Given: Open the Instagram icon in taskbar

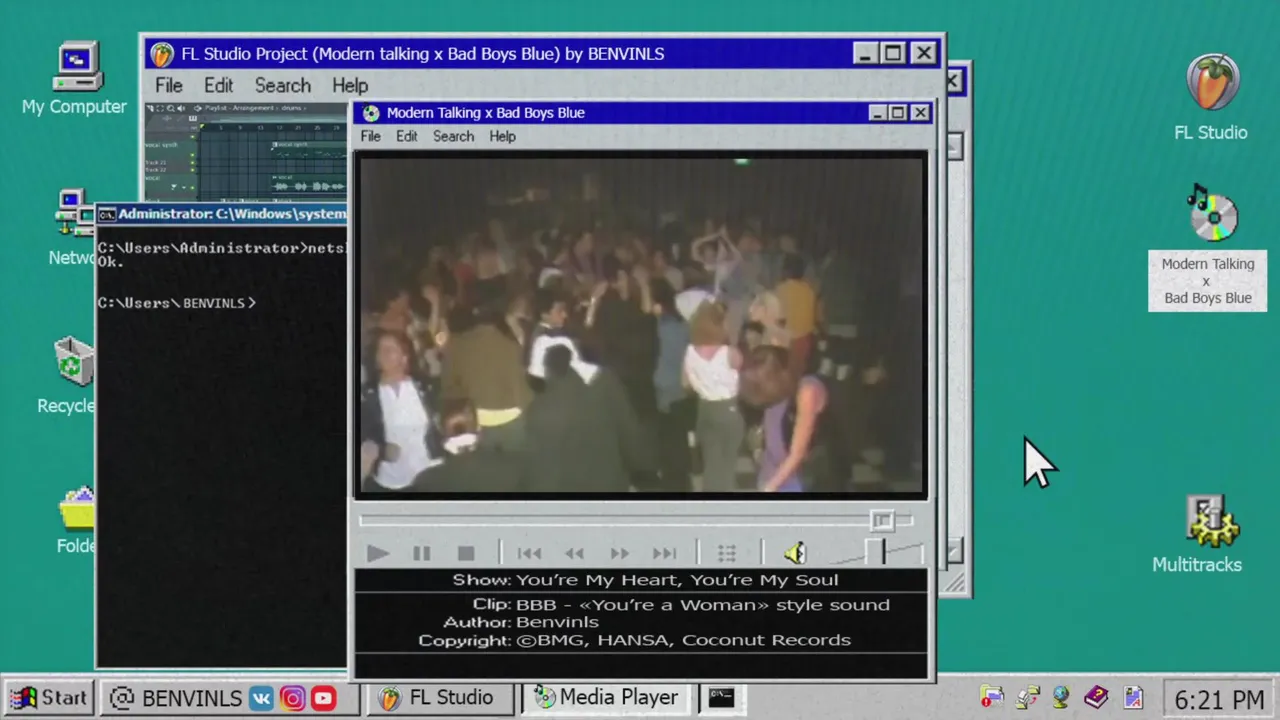Looking at the screenshot, I should click(x=292, y=698).
